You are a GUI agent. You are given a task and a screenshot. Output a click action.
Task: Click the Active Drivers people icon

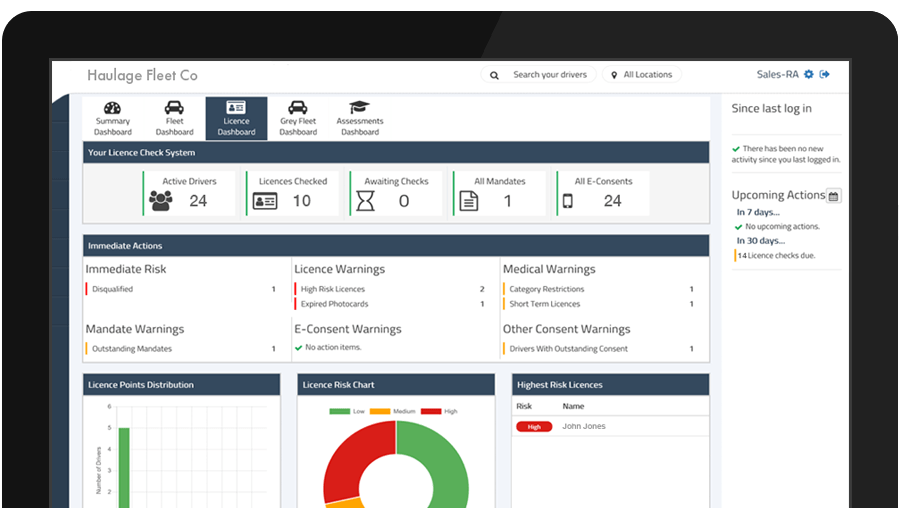click(x=161, y=201)
